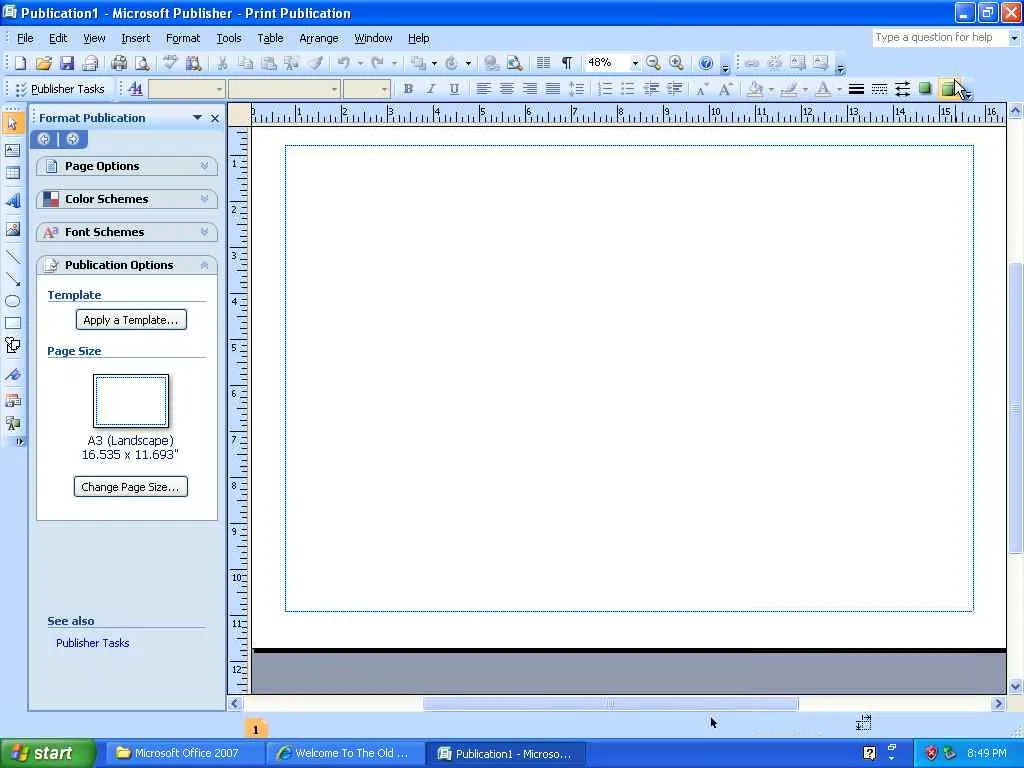Collapse the Publication Options section
The image size is (1024, 768).
point(127,264)
